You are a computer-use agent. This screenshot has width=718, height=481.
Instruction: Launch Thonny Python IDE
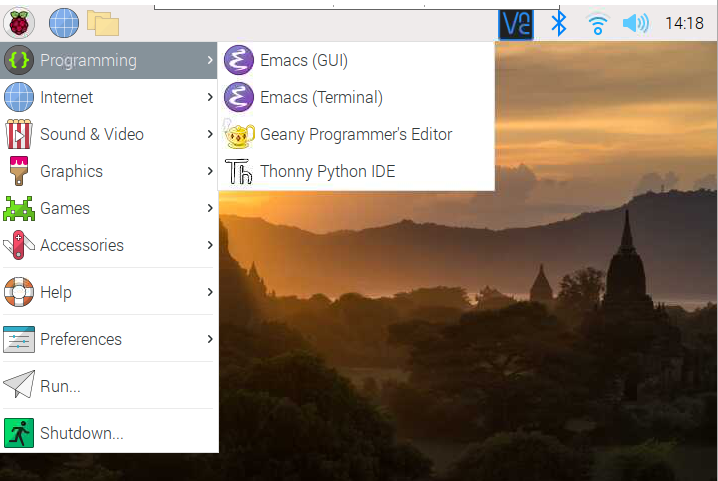(356, 171)
